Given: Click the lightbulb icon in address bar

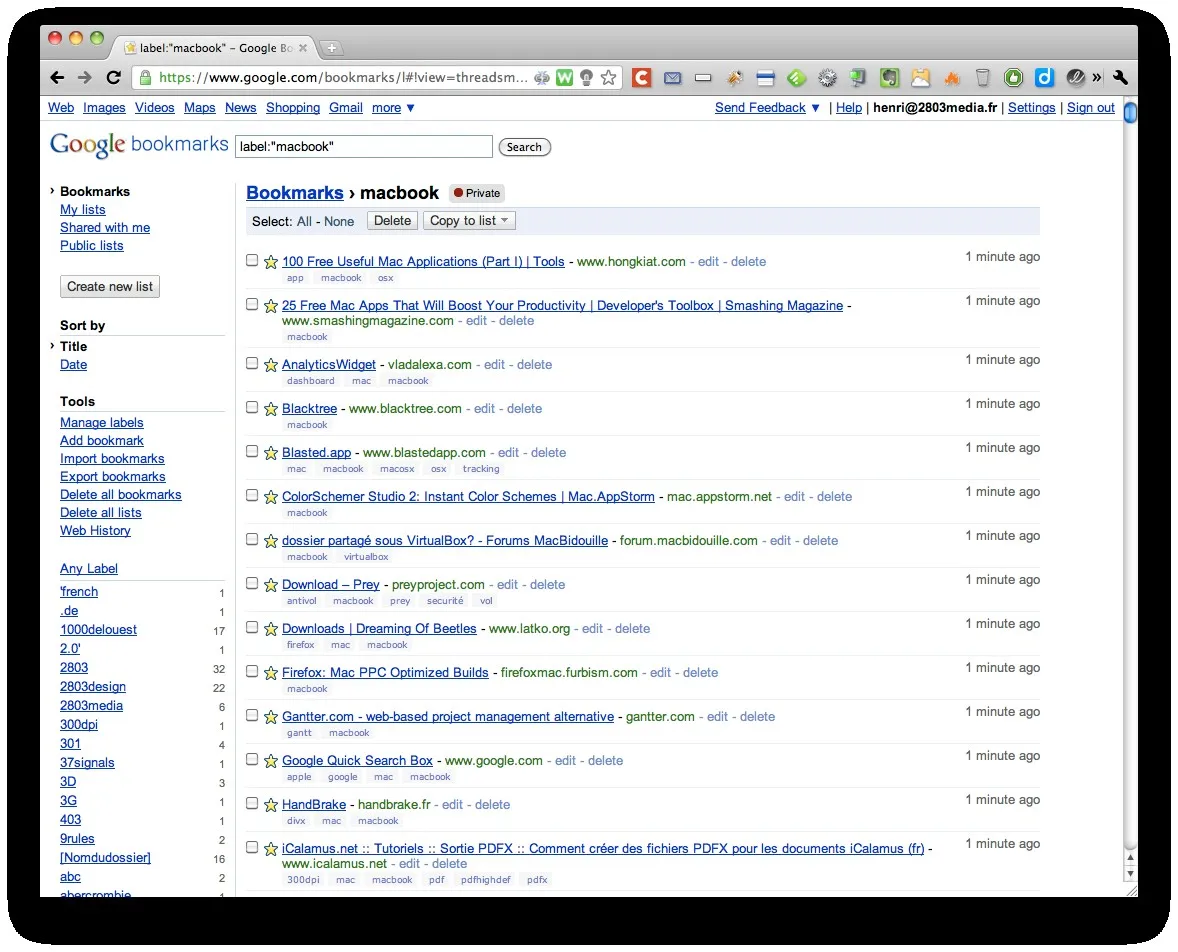Looking at the screenshot, I should coord(586,77).
